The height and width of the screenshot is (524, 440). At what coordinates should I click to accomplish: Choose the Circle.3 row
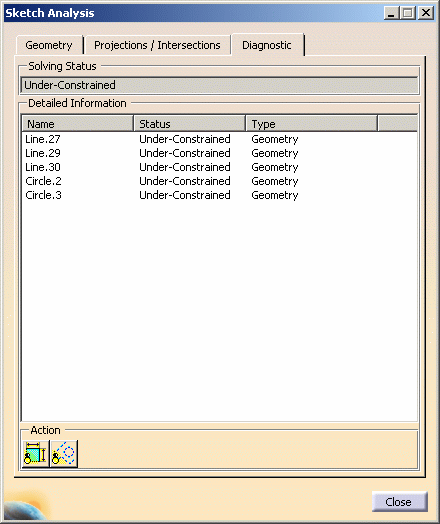coord(219,195)
